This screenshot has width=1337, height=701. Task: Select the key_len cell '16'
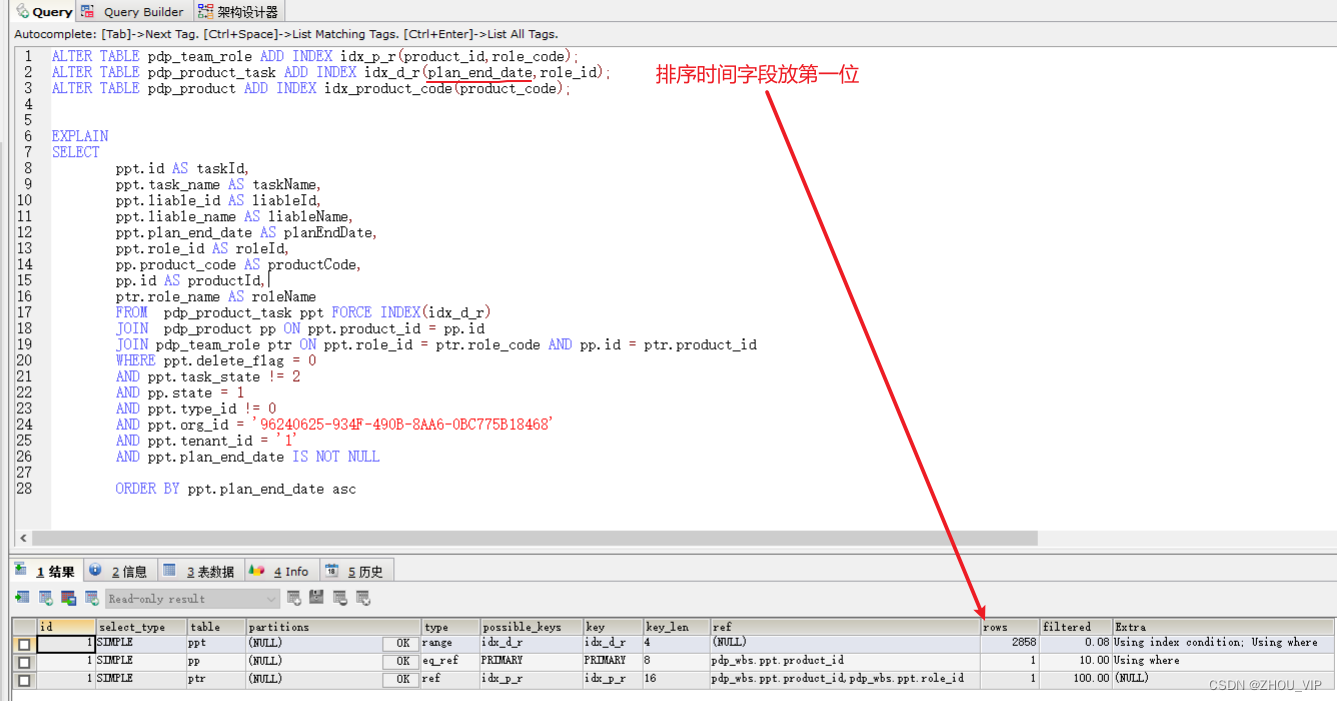676,680
